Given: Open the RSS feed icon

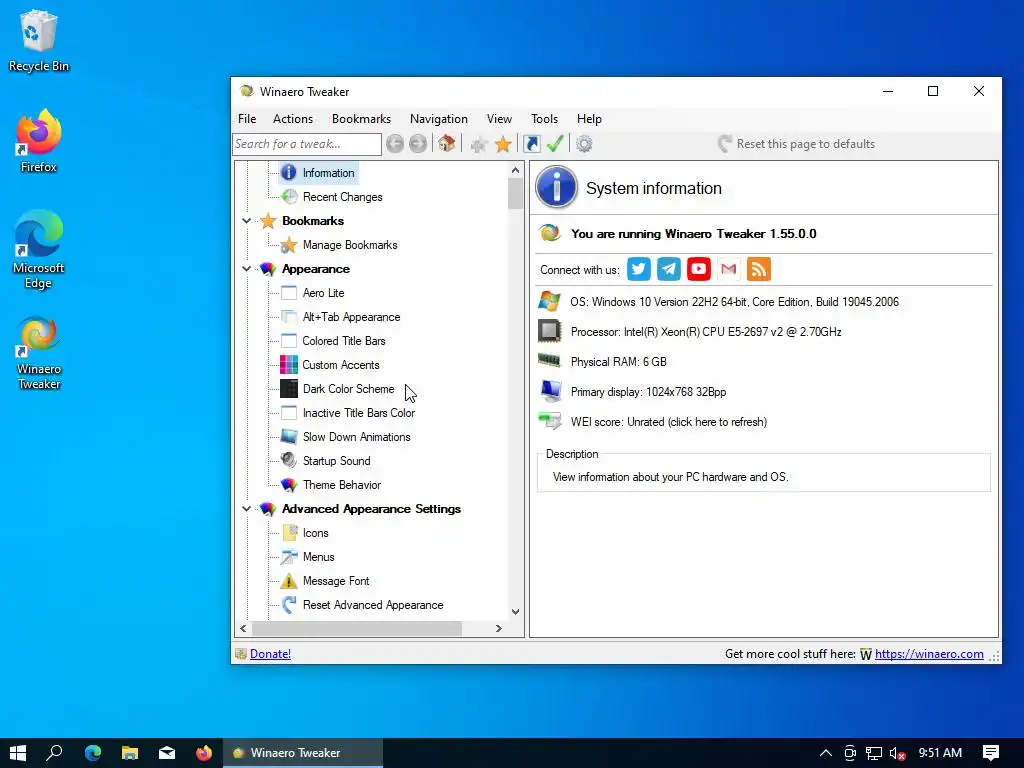Looking at the screenshot, I should [759, 269].
